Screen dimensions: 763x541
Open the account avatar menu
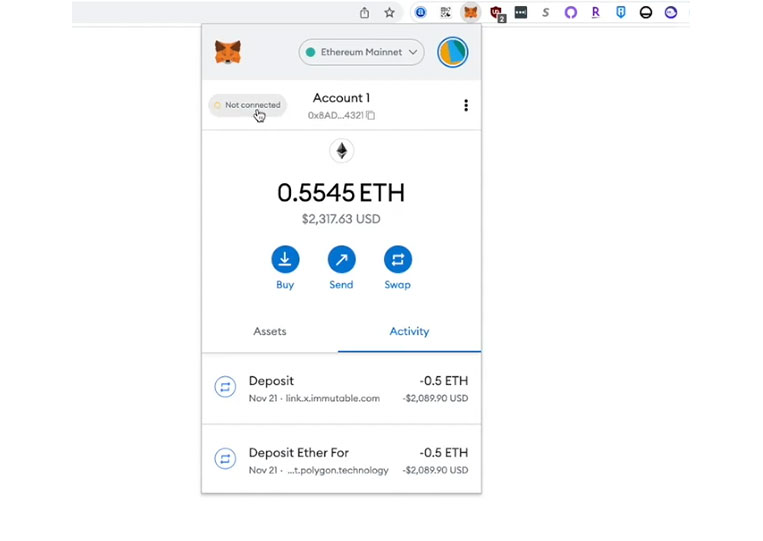(x=453, y=52)
